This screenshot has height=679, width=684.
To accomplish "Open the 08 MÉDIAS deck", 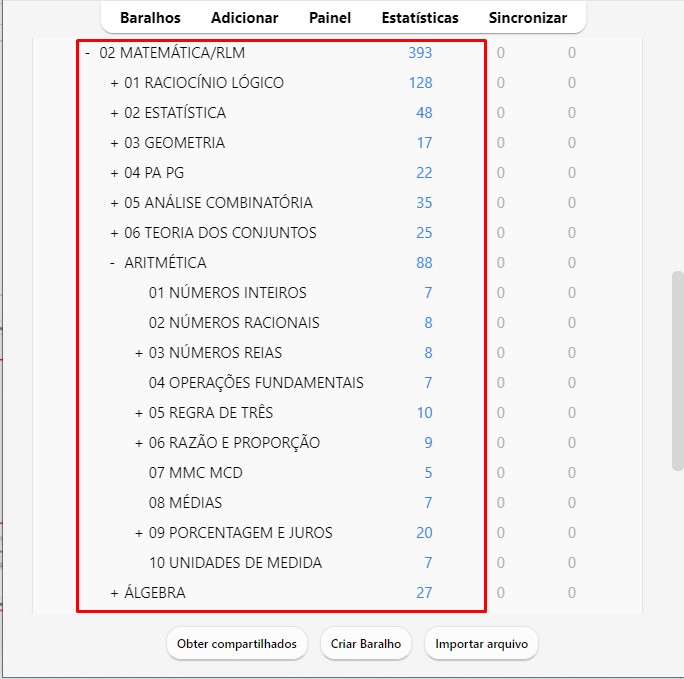I will 186,503.
